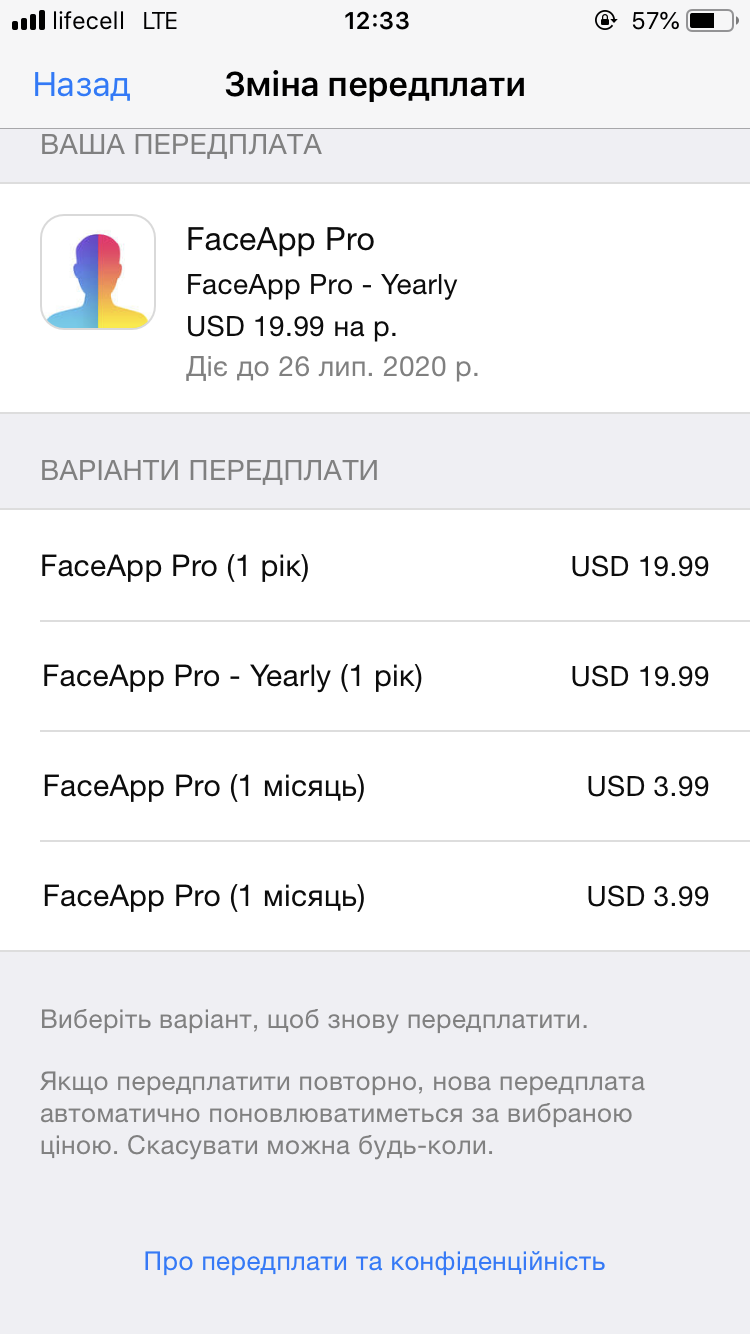Viewport: 750px width, 1334px height.
Task: Tap the 57% battery percentage
Action: [656, 20]
